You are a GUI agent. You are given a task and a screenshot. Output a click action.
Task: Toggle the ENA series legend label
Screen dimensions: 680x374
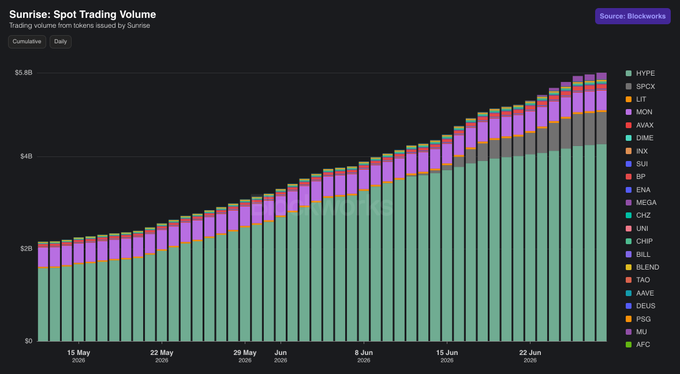point(643,190)
